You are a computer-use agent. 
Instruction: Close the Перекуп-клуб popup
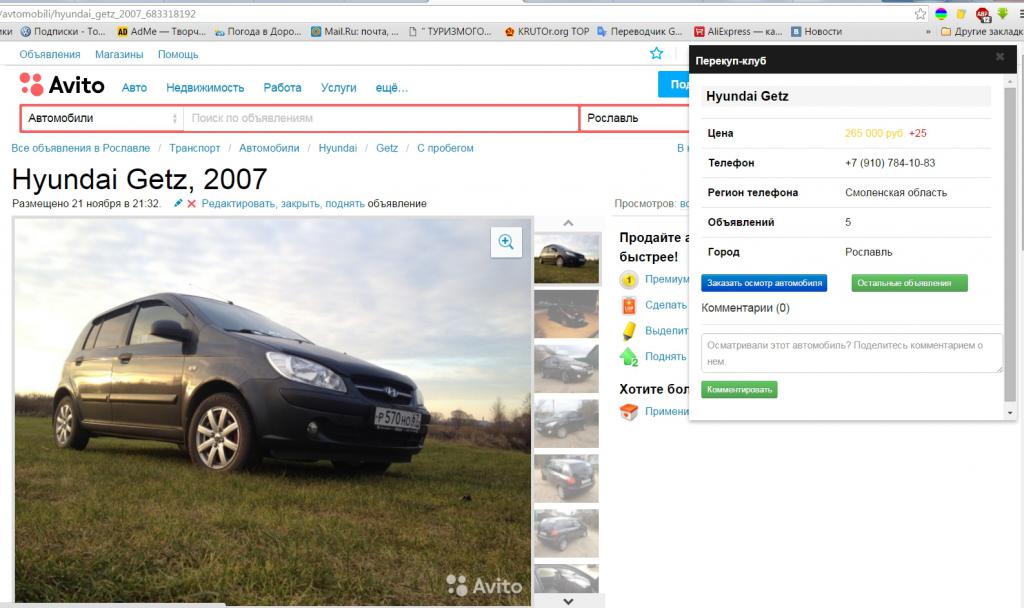(1000, 57)
